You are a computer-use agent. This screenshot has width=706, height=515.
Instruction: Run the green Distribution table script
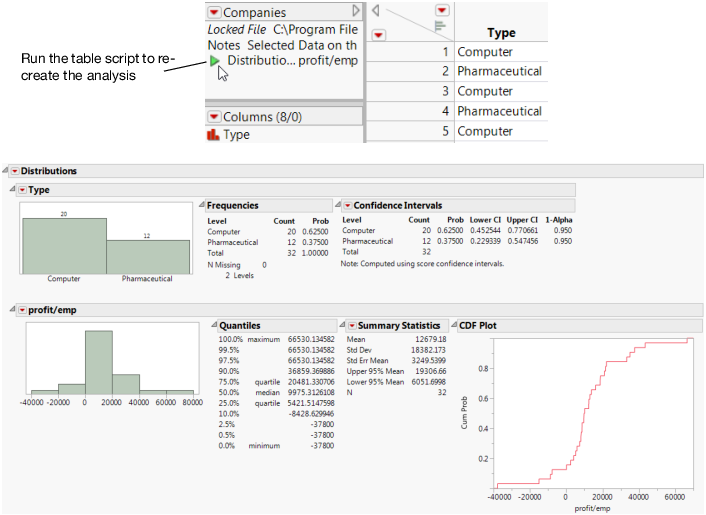[x=214, y=60]
